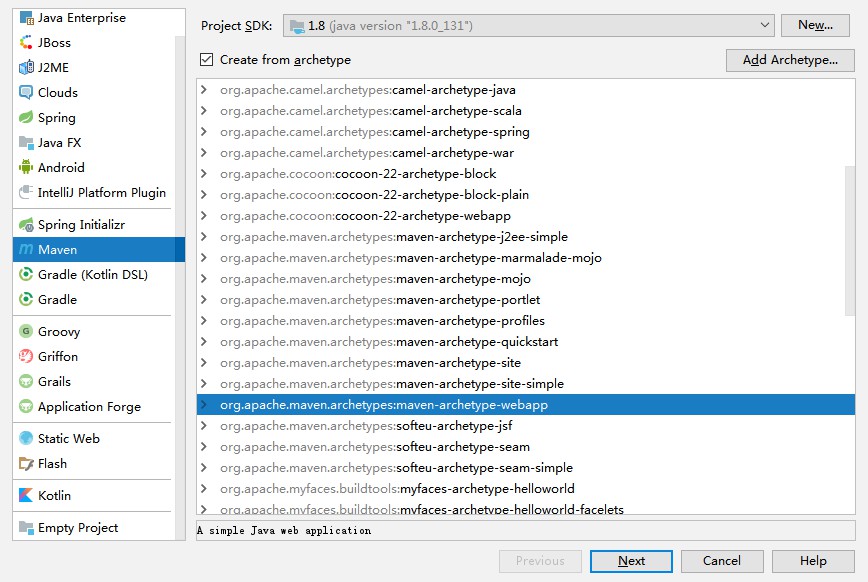The image size is (868, 582).
Task: Click the SDK folder icon in combo box
Action: 297,26
